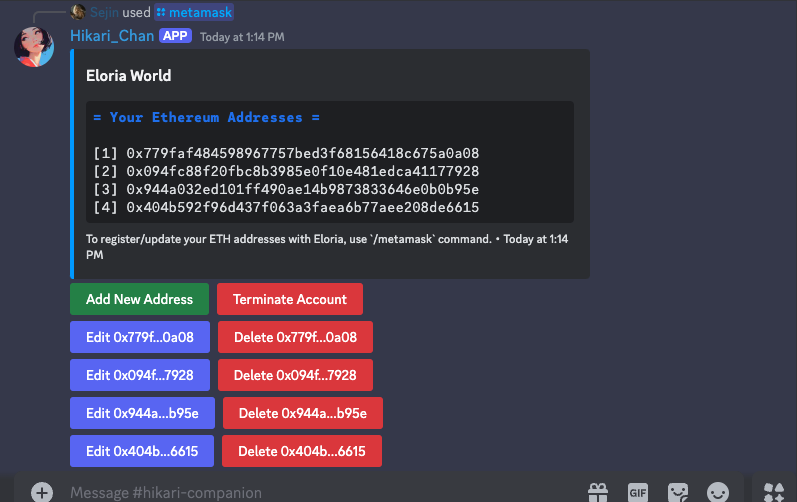Click address line [3] 0x944a032e...
Image resolution: width=797 pixels, height=502 pixels.
(286, 189)
